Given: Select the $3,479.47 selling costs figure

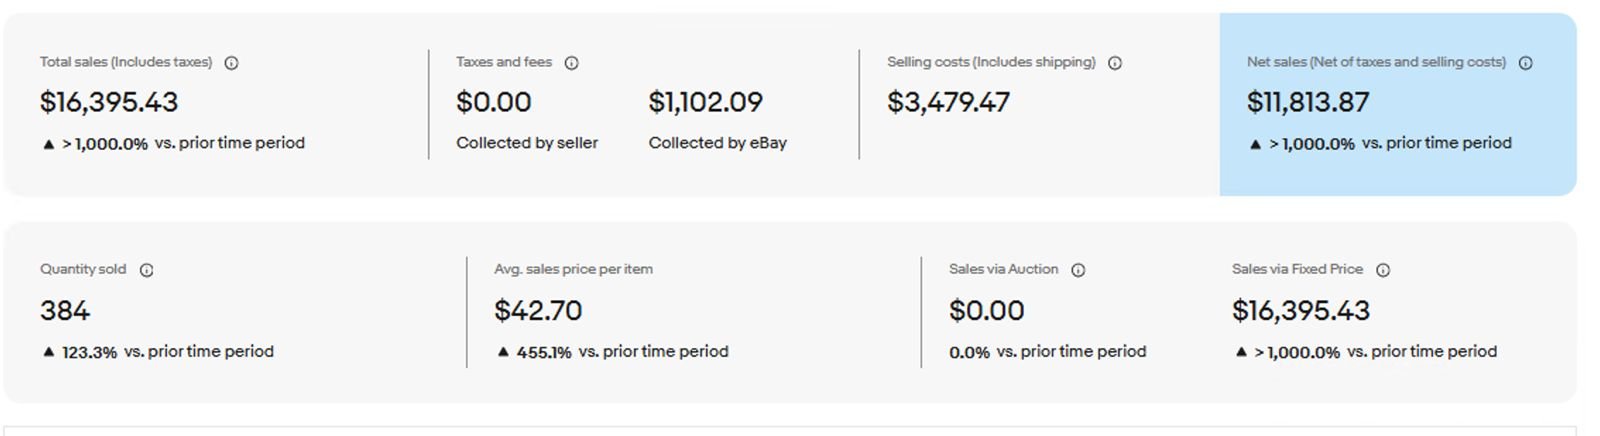Looking at the screenshot, I should tap(948, 102).
